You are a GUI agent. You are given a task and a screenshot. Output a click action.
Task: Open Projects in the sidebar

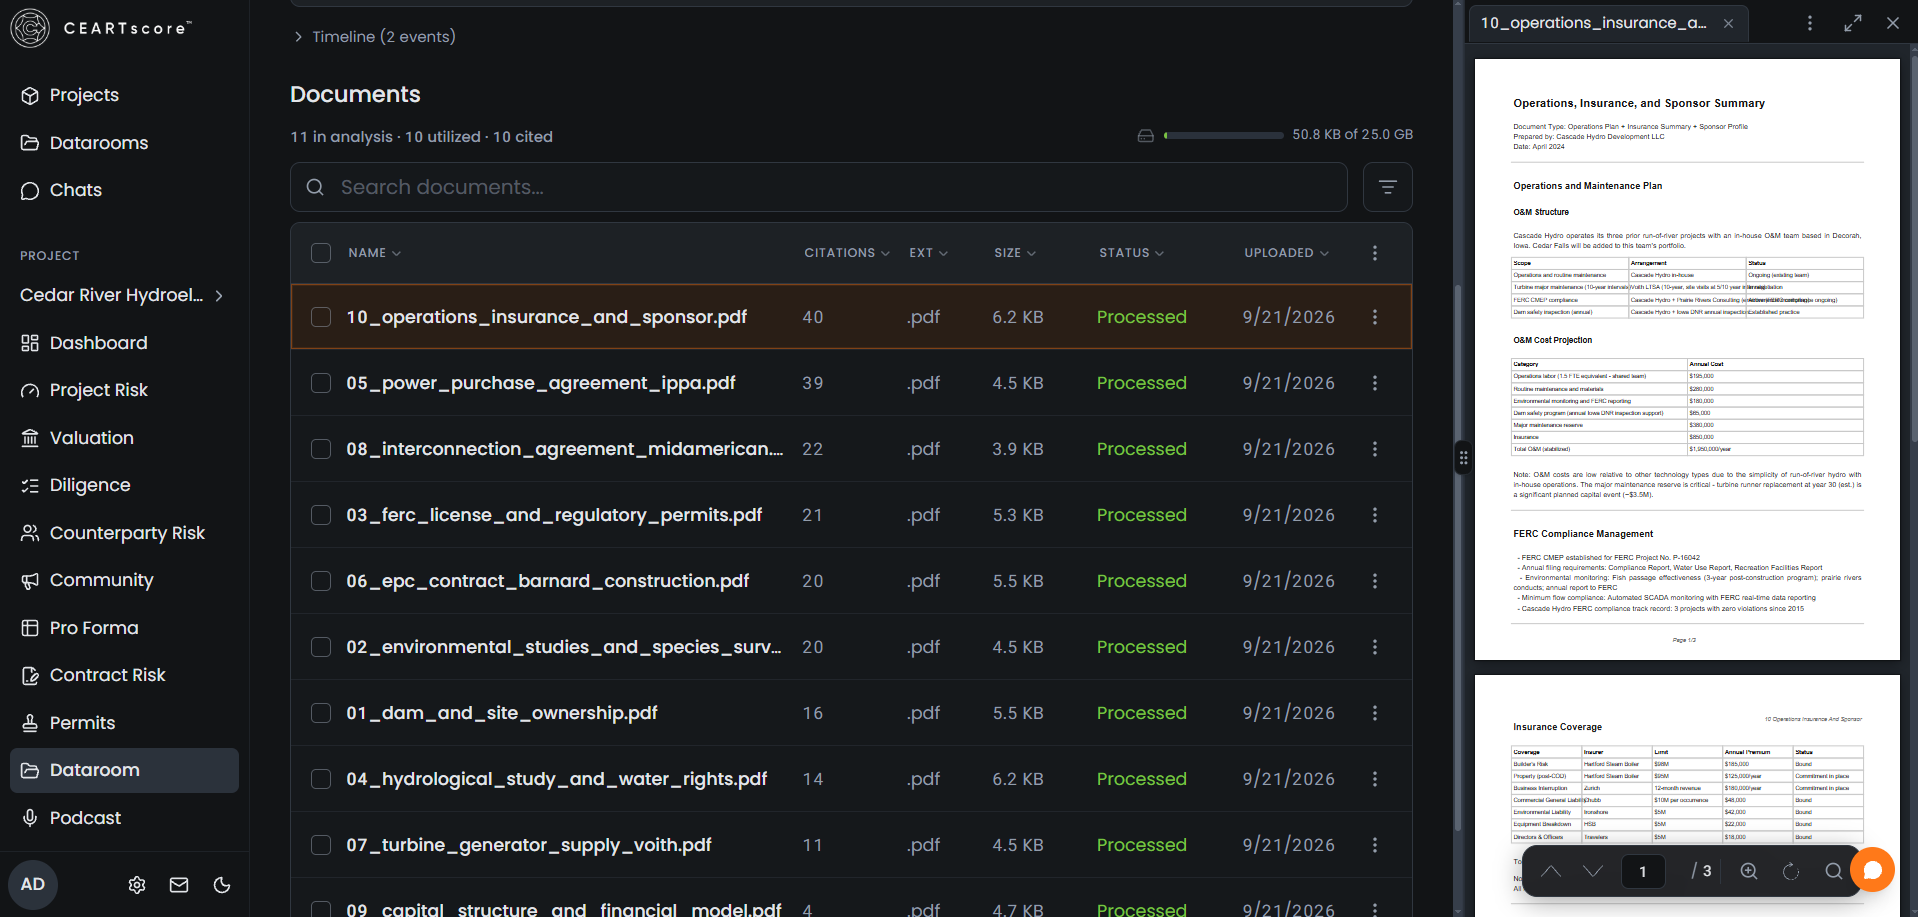84,95
